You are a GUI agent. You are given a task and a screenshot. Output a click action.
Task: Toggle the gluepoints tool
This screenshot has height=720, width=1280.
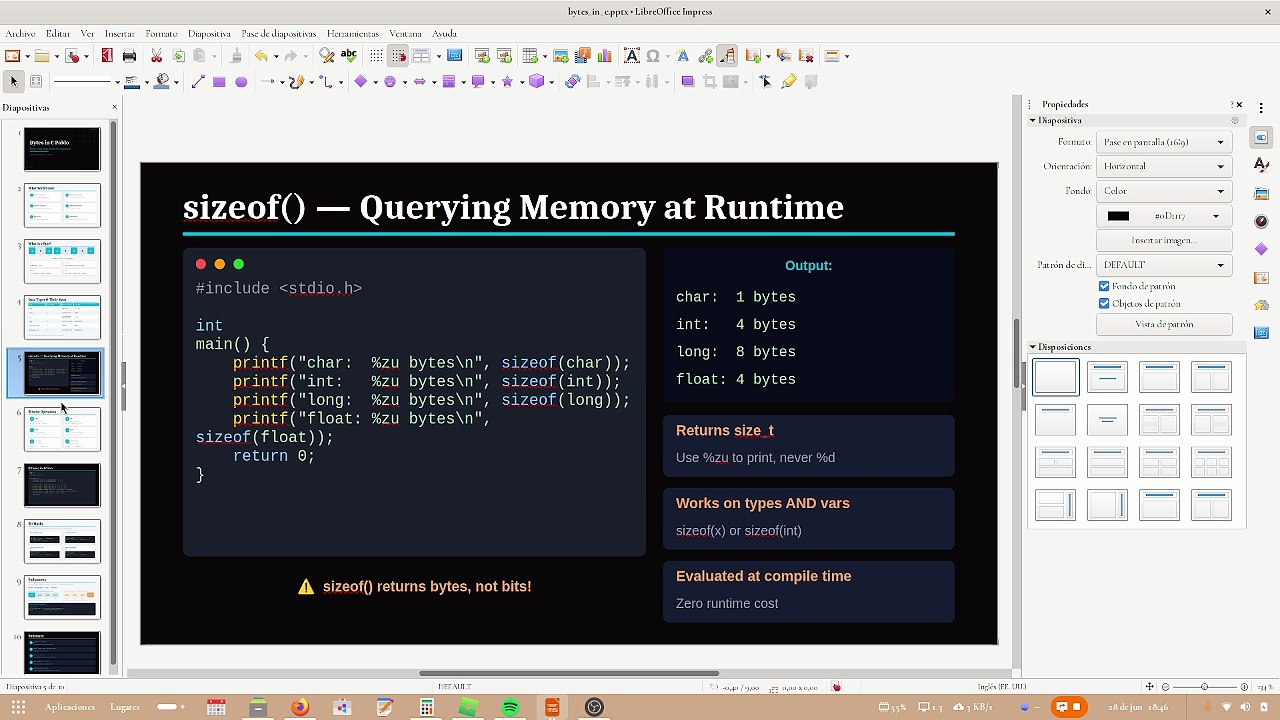tap(789, 82)
